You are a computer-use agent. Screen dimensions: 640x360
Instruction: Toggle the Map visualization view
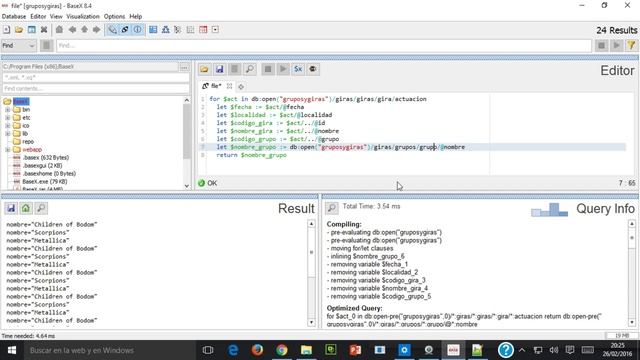pyautogui.click(x=153, y=30)
